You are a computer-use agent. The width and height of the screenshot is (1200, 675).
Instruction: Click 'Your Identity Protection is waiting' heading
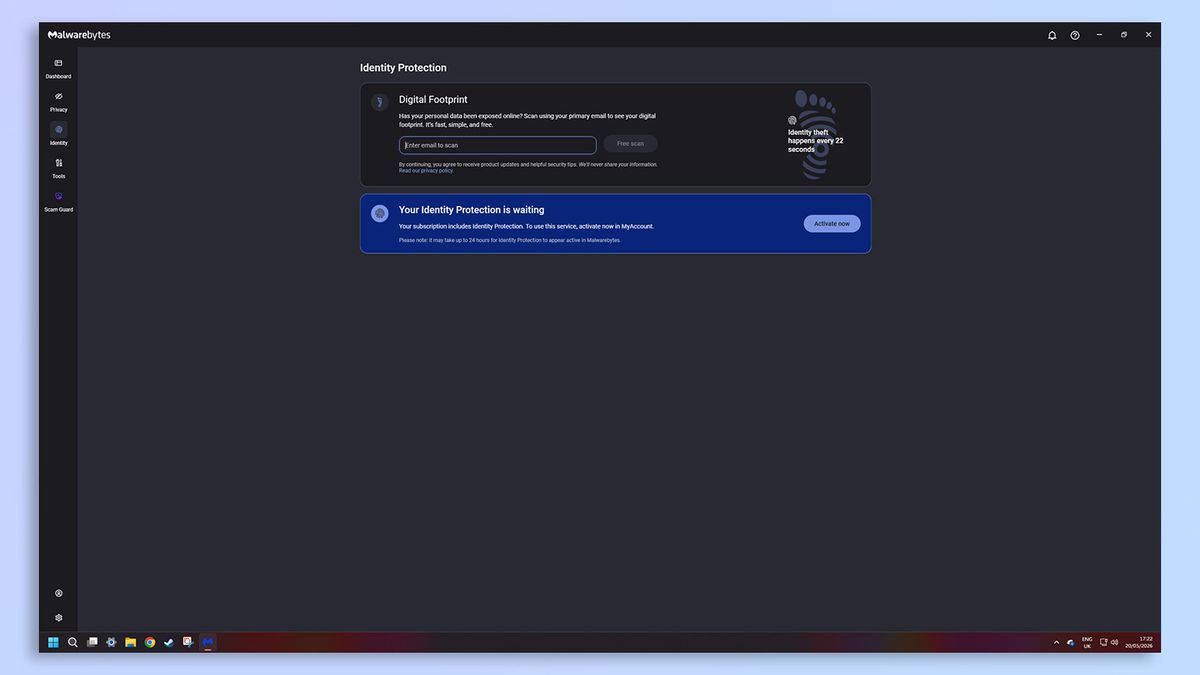(x=471, y=210)
